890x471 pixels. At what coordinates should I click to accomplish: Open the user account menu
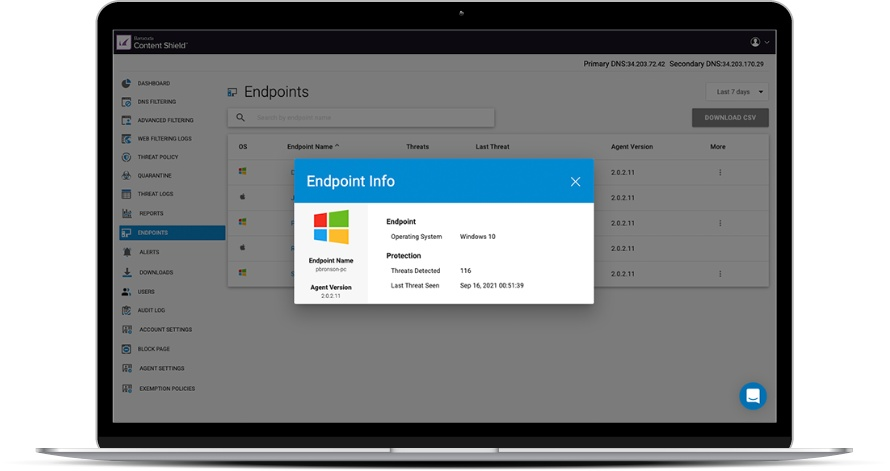[x=759, y=42]
